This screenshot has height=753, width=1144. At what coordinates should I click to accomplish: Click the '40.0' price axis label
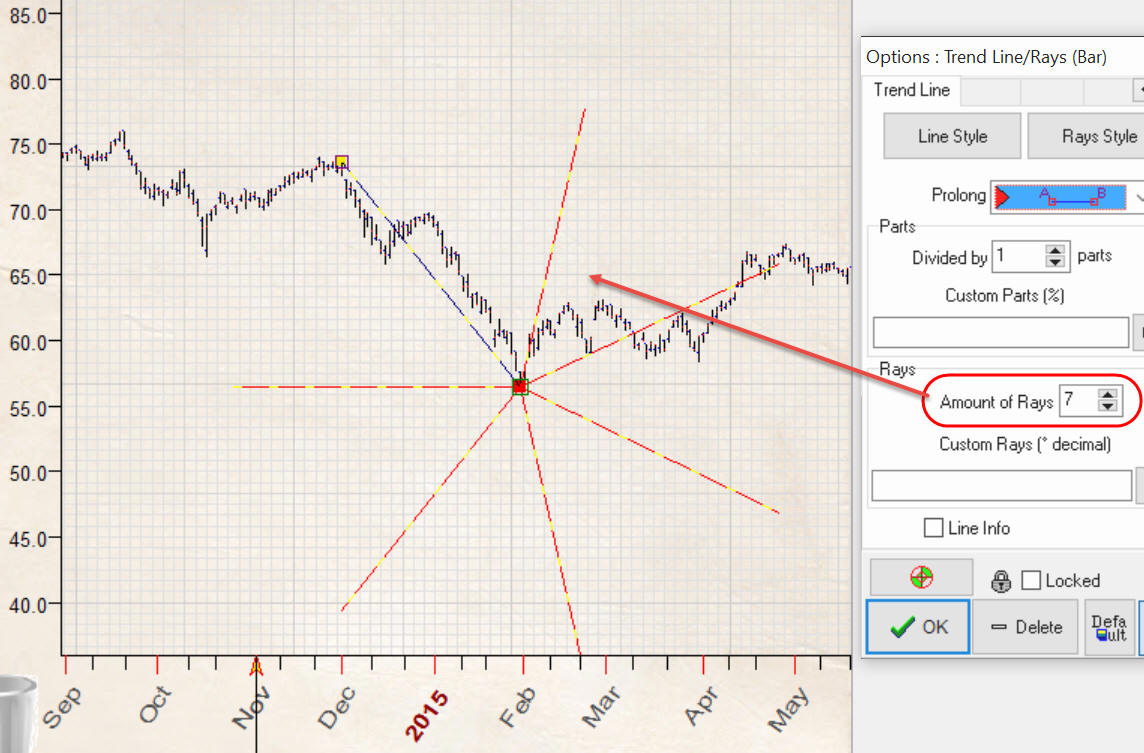28,604
